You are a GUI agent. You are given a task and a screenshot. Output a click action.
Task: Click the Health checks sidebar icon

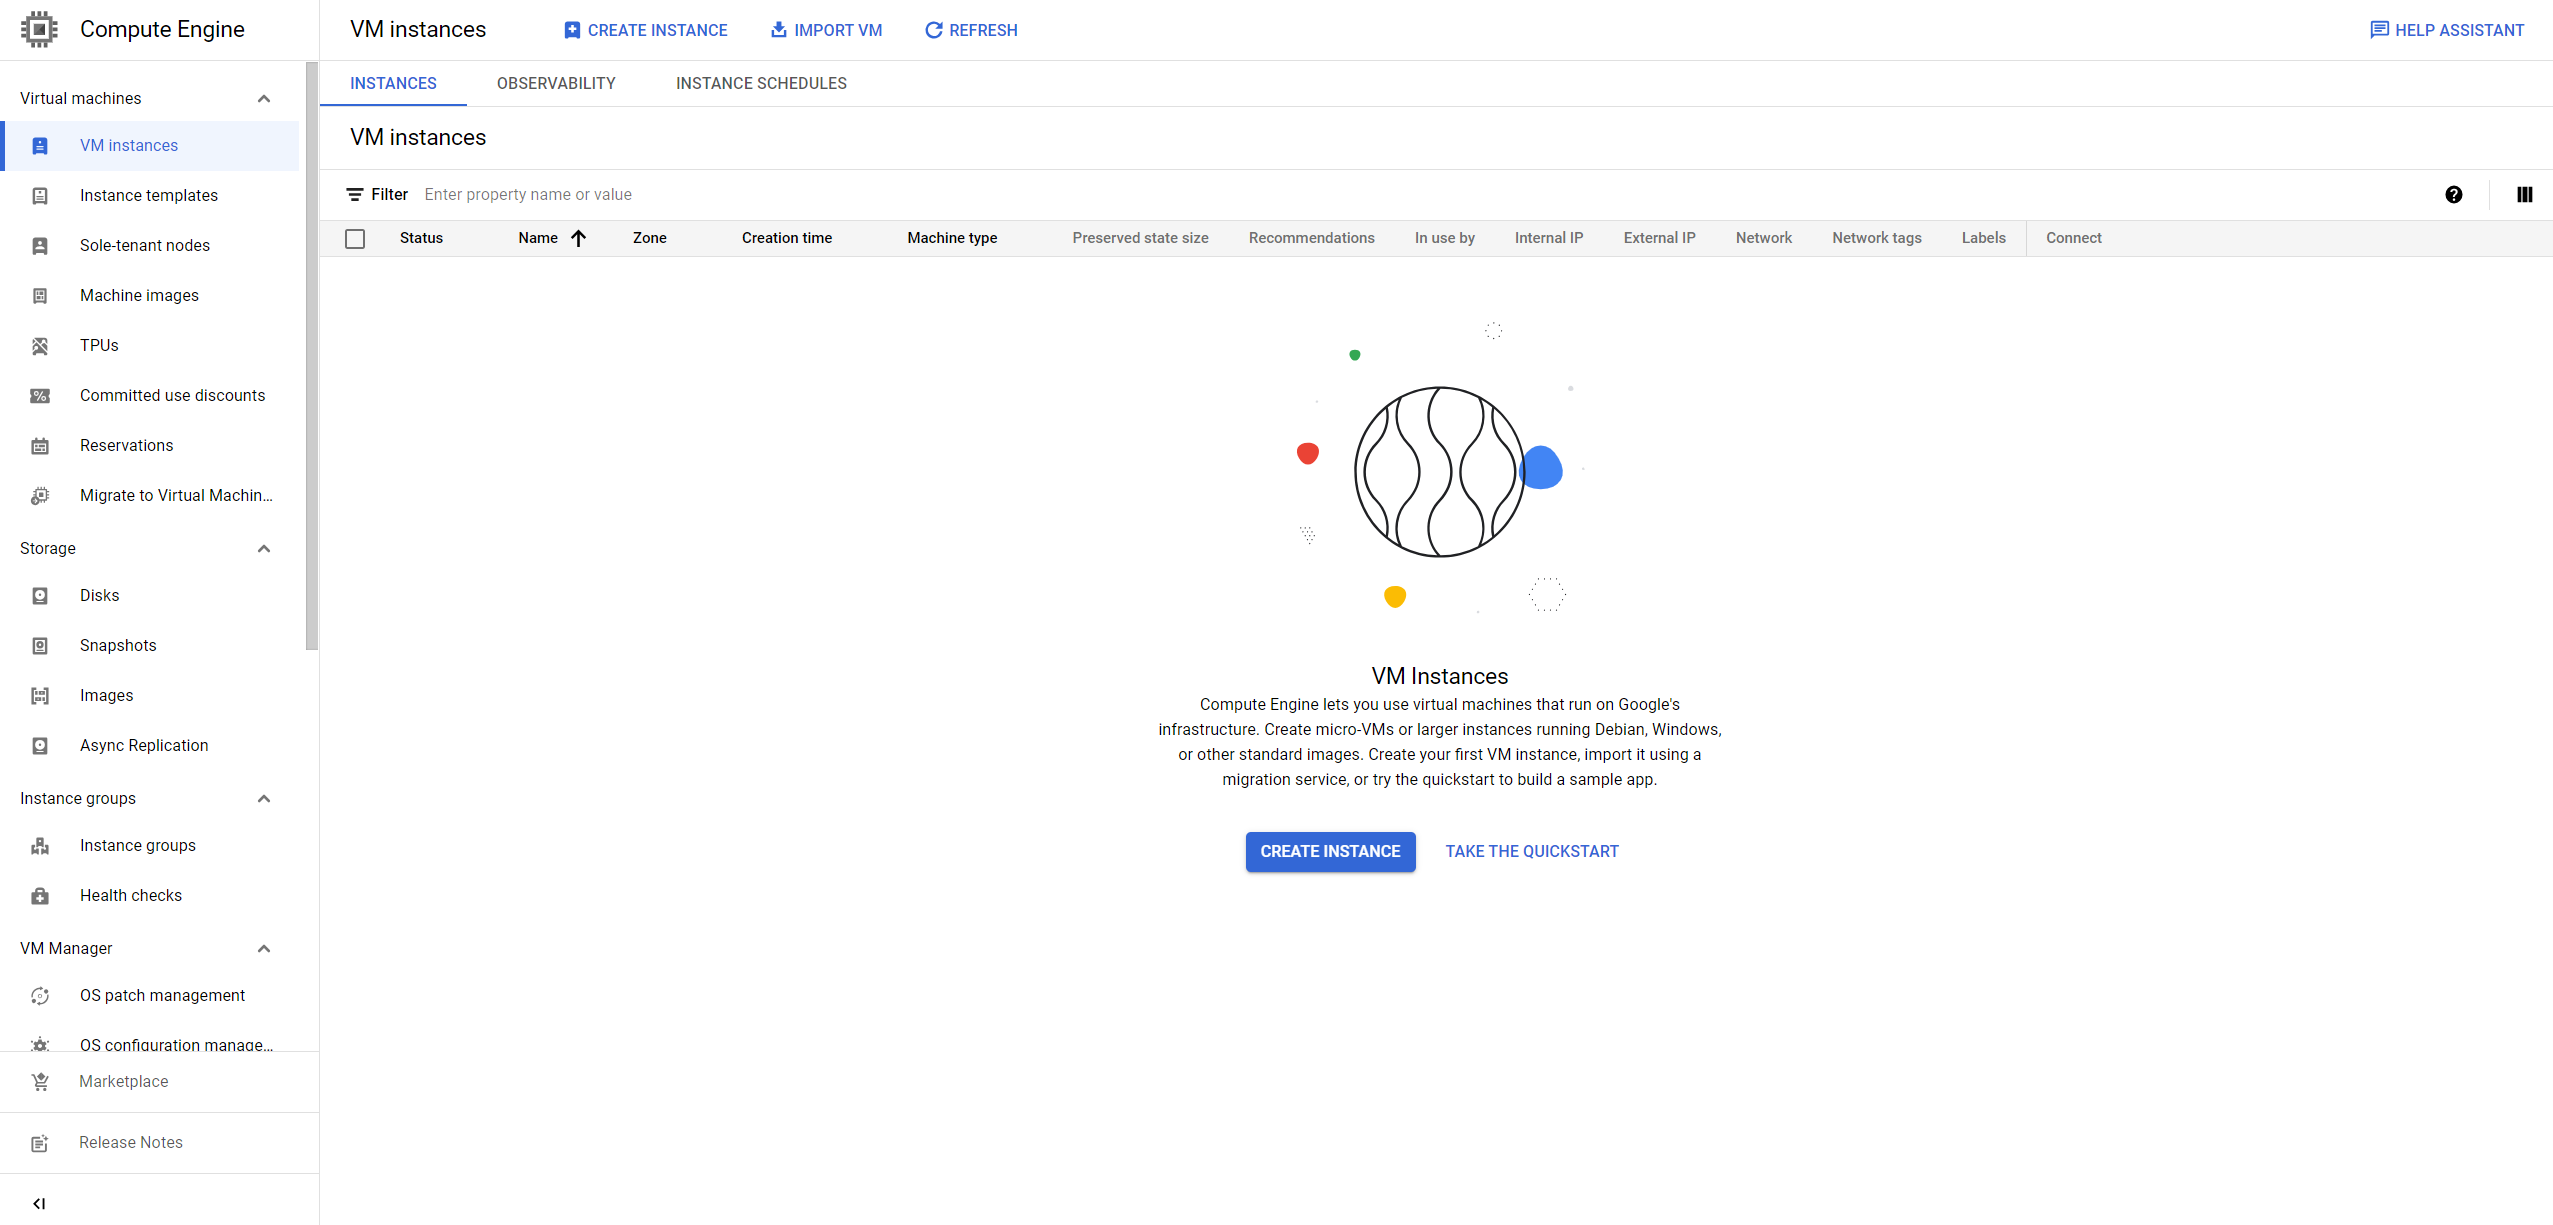40,896
